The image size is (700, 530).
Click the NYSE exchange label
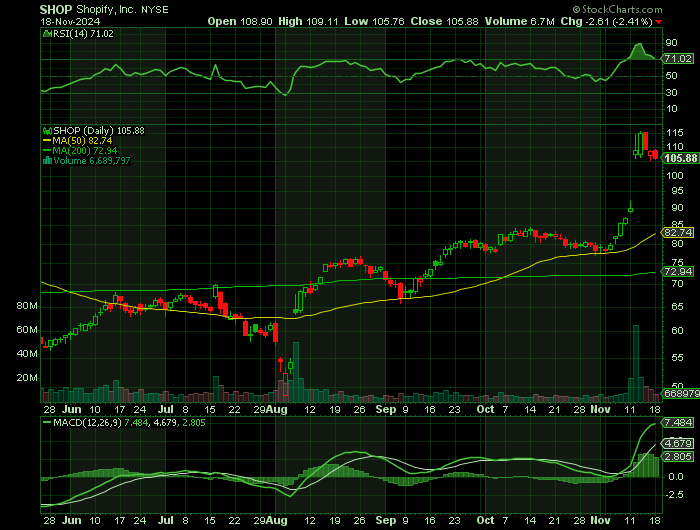coord(155,10)
